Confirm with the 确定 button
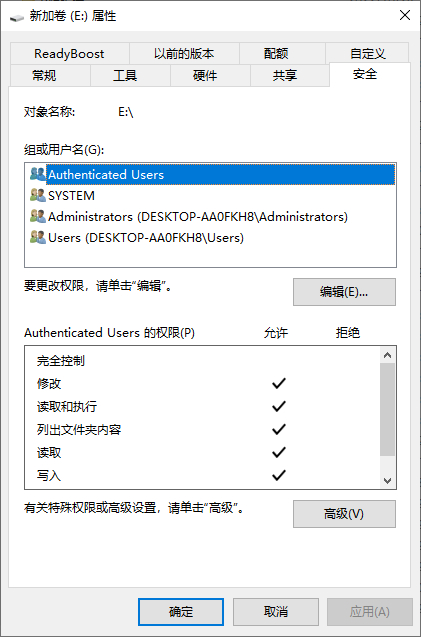421x637 pixels. 181,611
